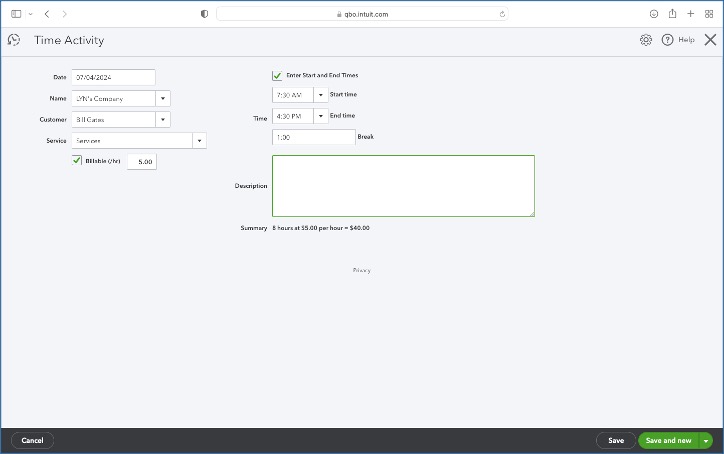Show the tab overview grid icon
This screenshot has width=724, height=454.
[x=709, y=14]
